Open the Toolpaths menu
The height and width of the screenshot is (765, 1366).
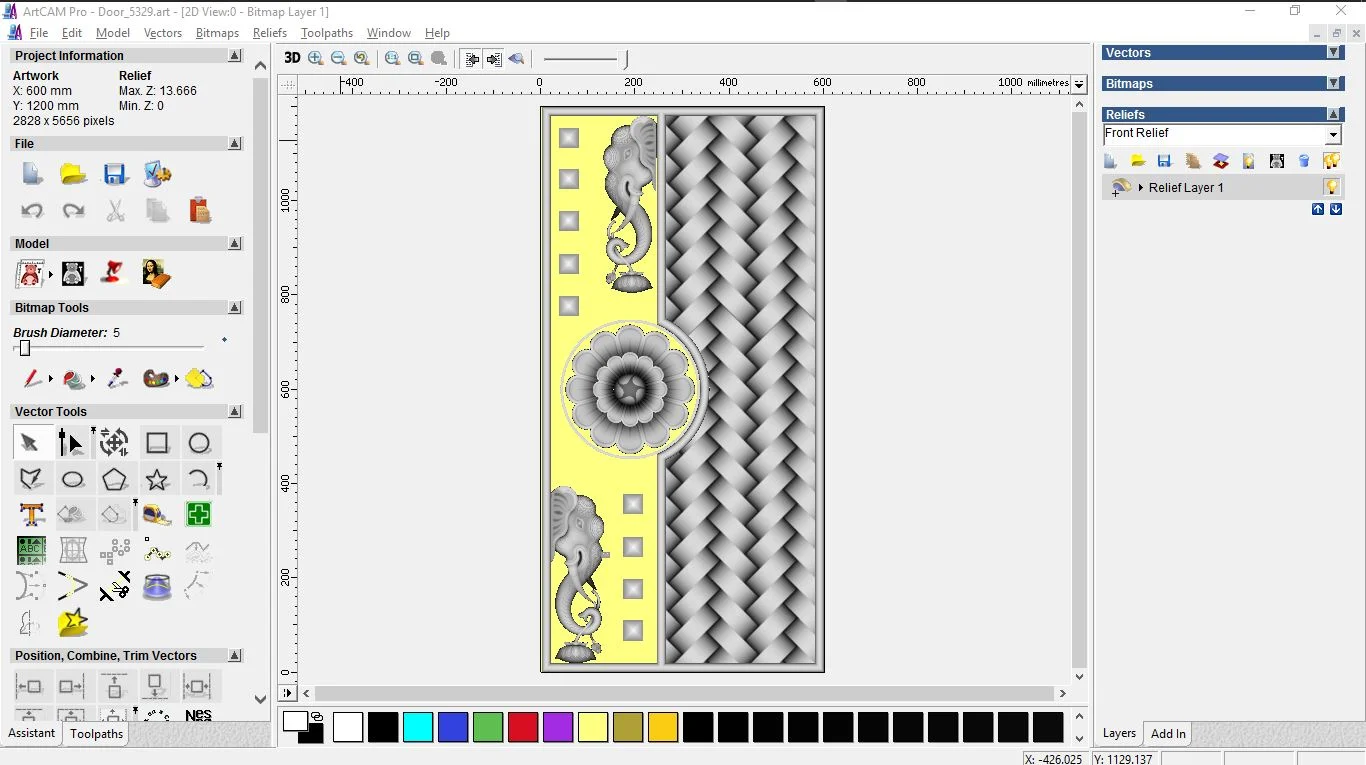click(x=327, y=33)
